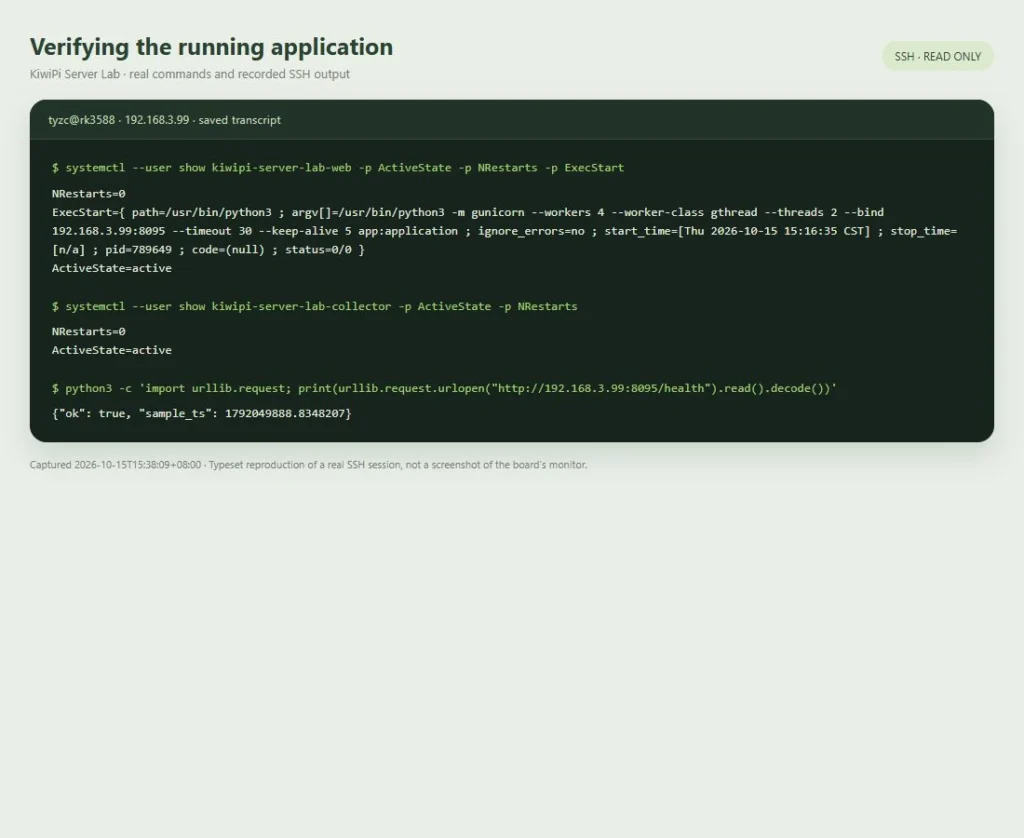Click the kiwipi-server-lab-web systemctl command line

tap(338, 168)
